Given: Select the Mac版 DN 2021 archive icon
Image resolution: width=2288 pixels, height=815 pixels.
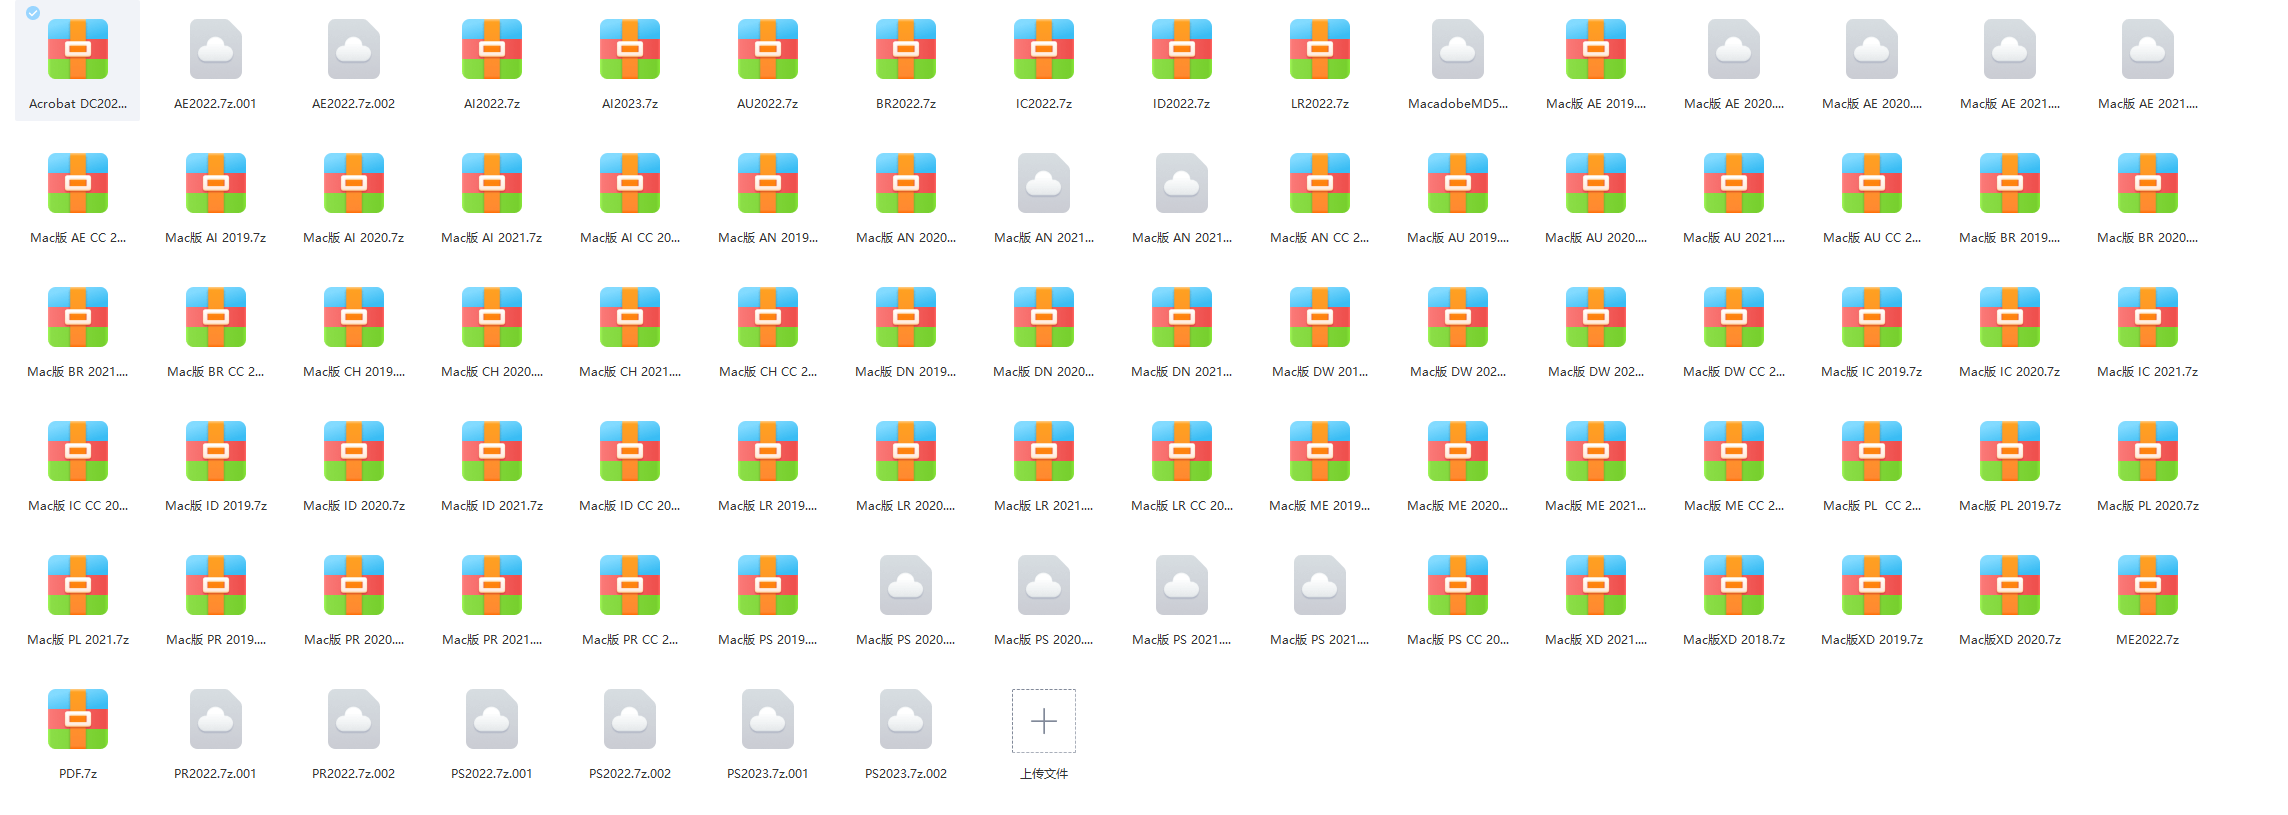Looking at the screenshot, I should 1182,317.
